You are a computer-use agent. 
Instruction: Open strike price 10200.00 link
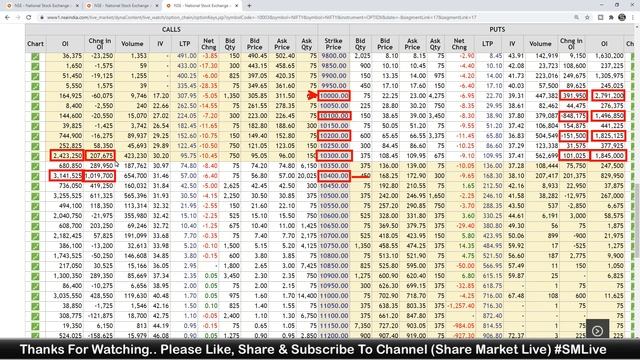coord(334,136)
